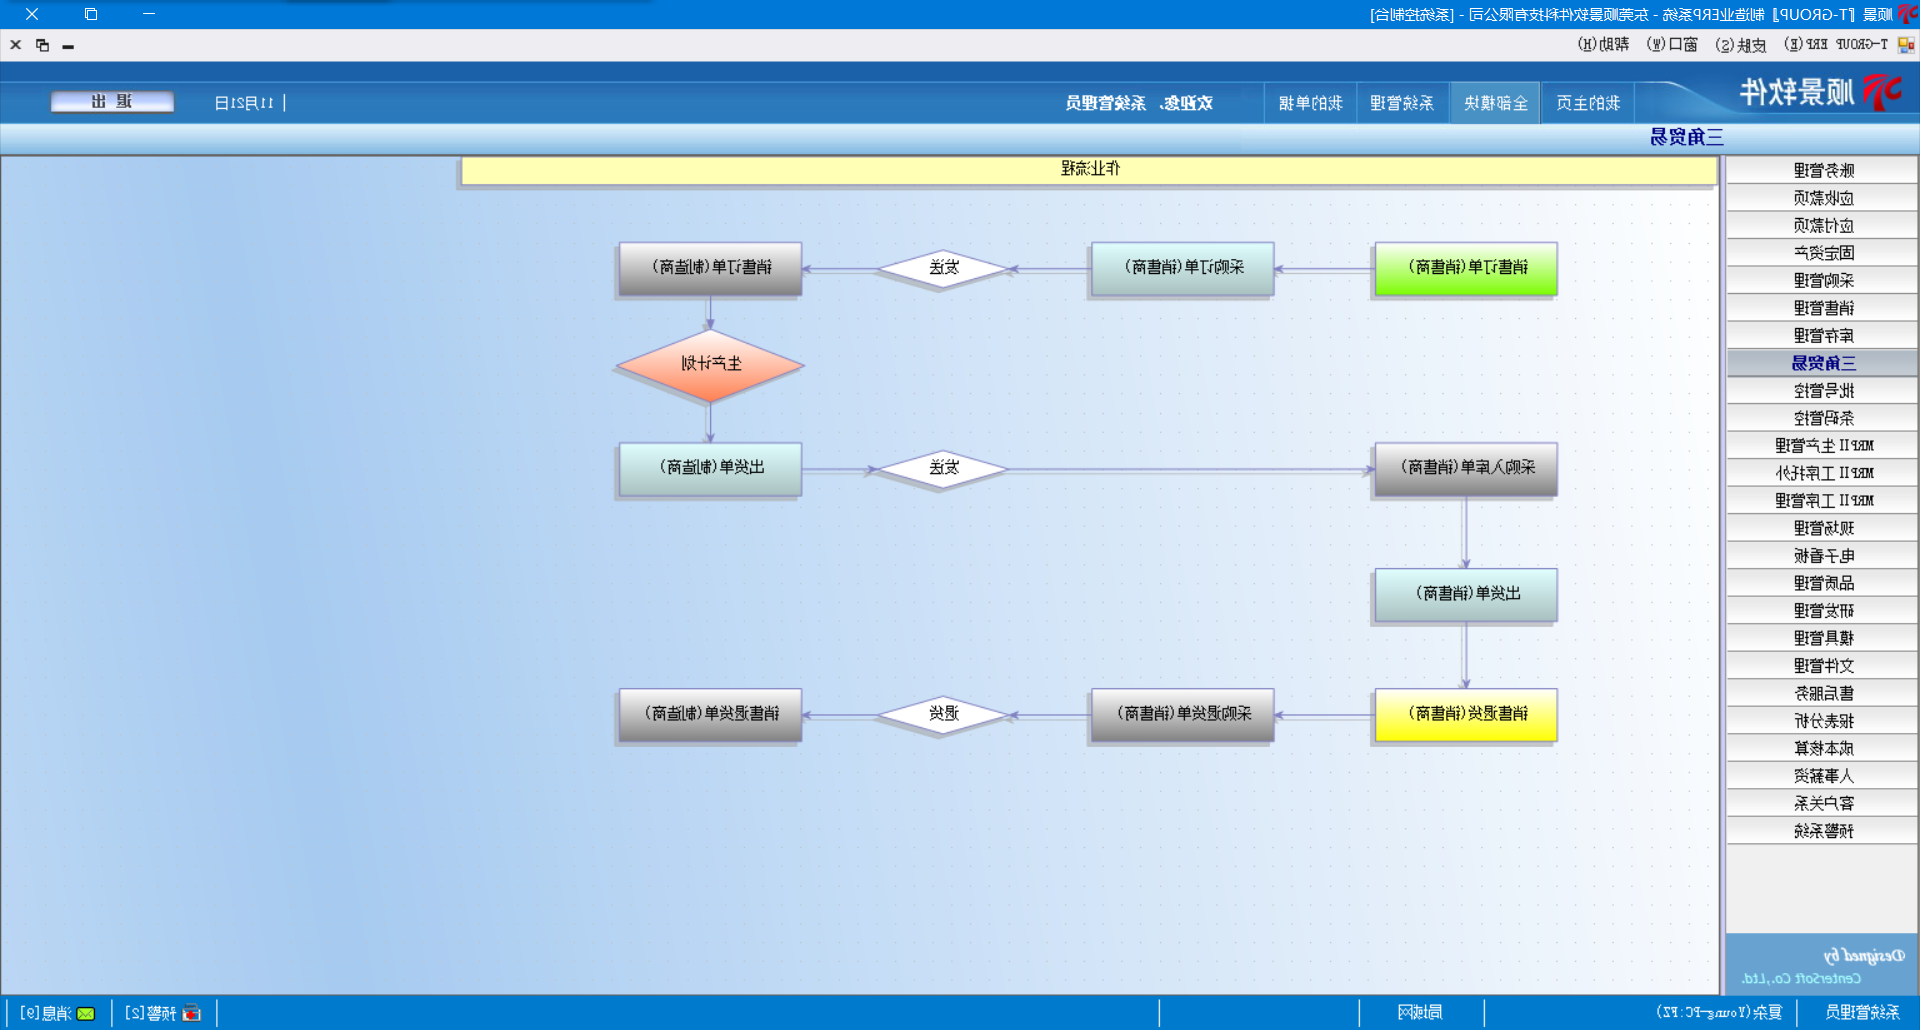Open the MRP II 生产管理 module

click(x=1822, y=446)
